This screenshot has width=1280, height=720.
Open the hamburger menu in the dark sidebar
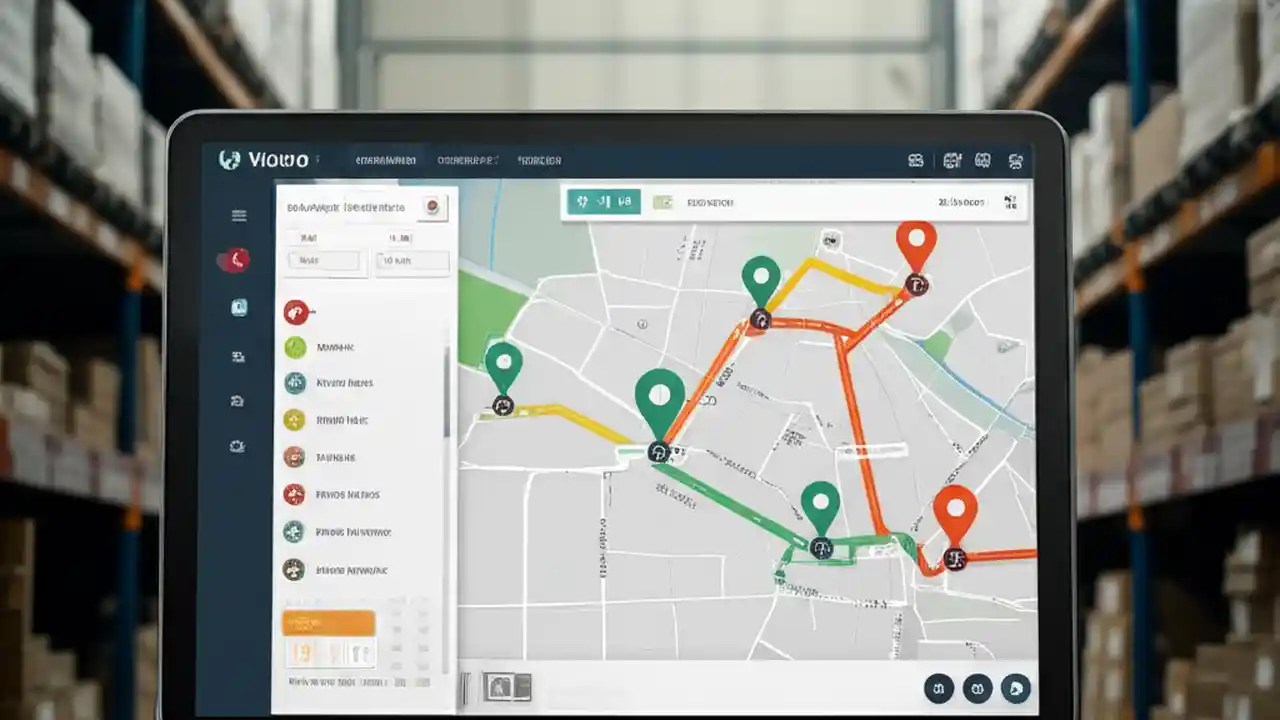[238, 214]
